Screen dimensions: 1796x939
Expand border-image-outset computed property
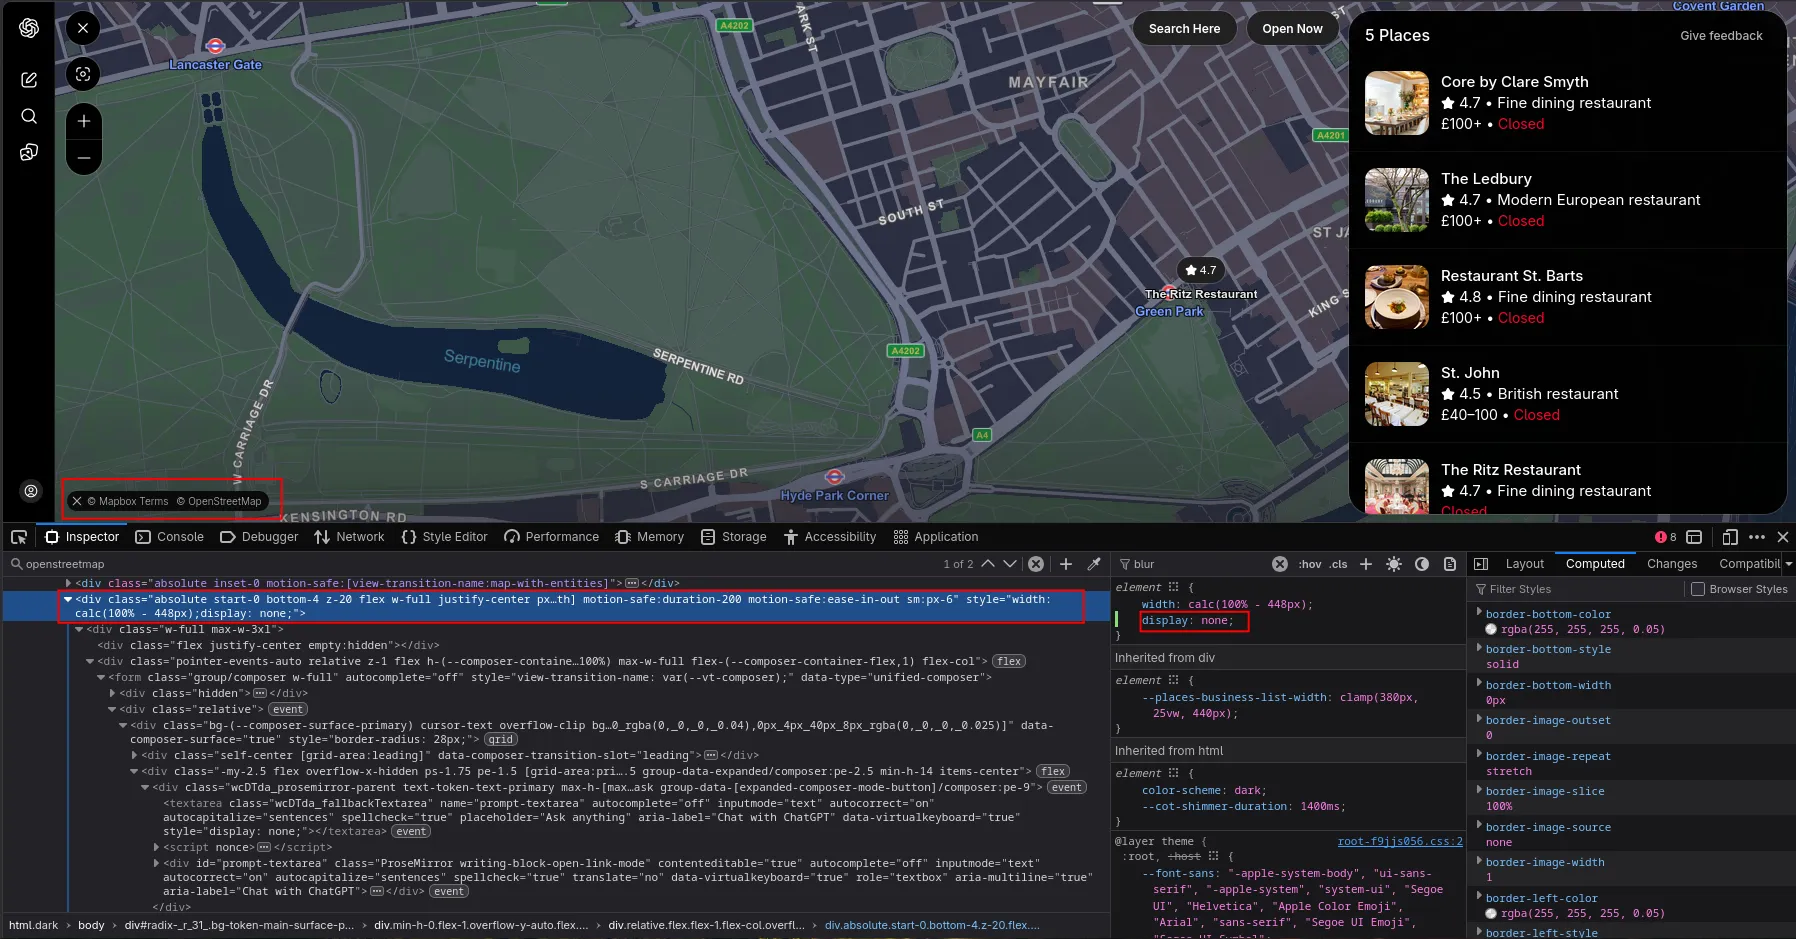pyautogui.click(x=1479, y=718)
